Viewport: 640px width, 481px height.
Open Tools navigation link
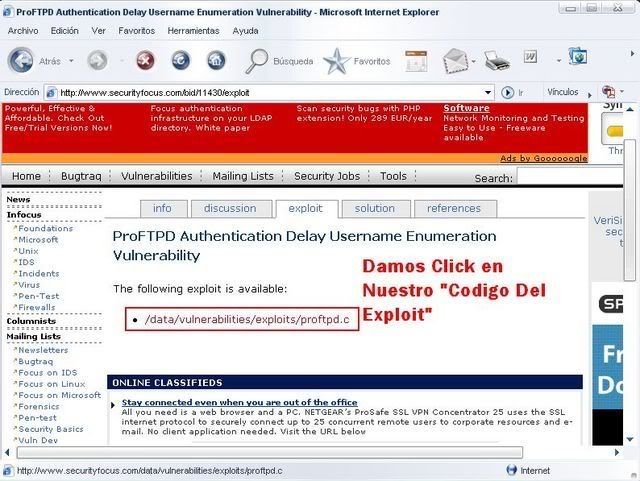(393, 176)
